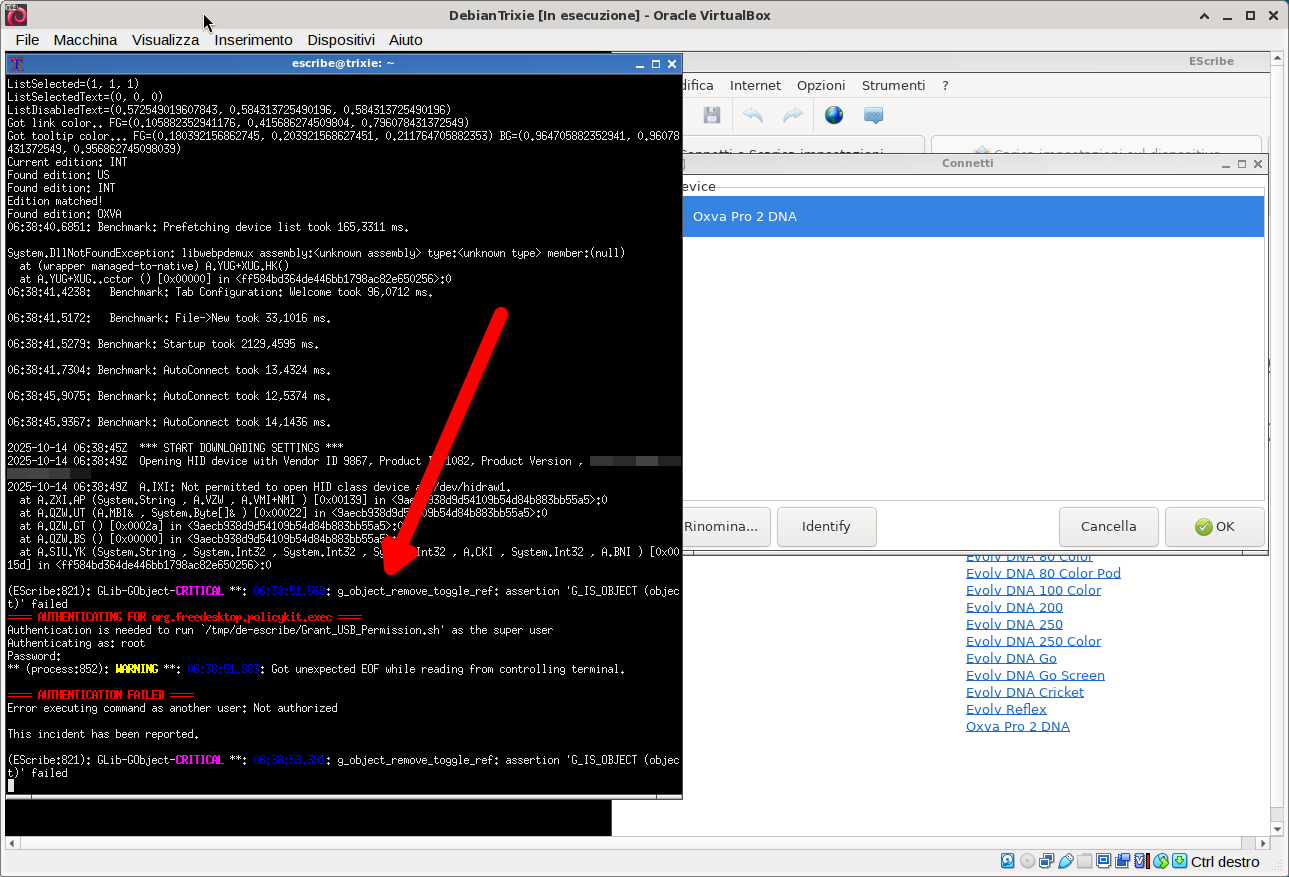This screenshot has height=877, width=1289.
Task: Select Oxva Pro 2 DNA in device list
Action: coord(745,217)
